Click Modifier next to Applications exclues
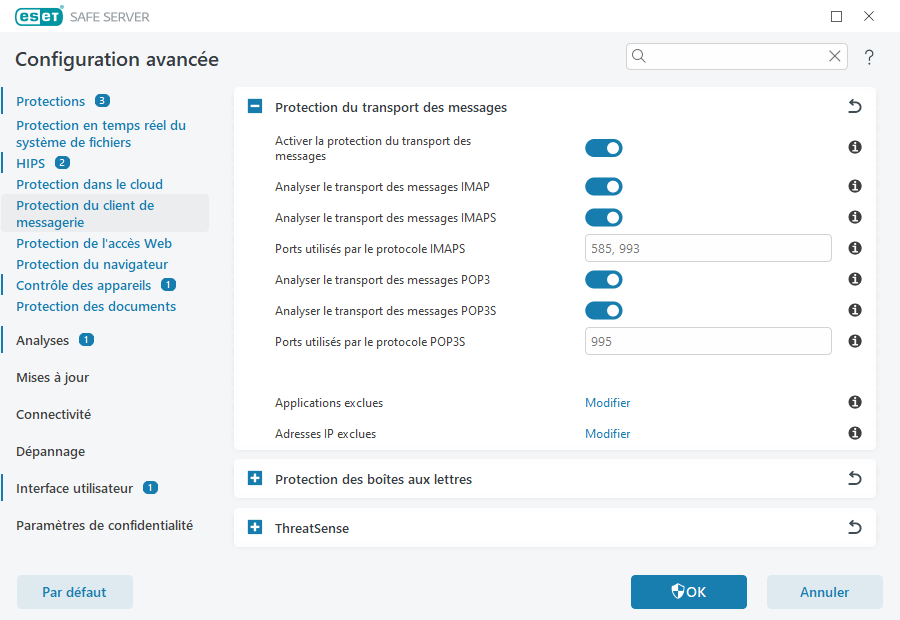900x620 pixels. 607,402
